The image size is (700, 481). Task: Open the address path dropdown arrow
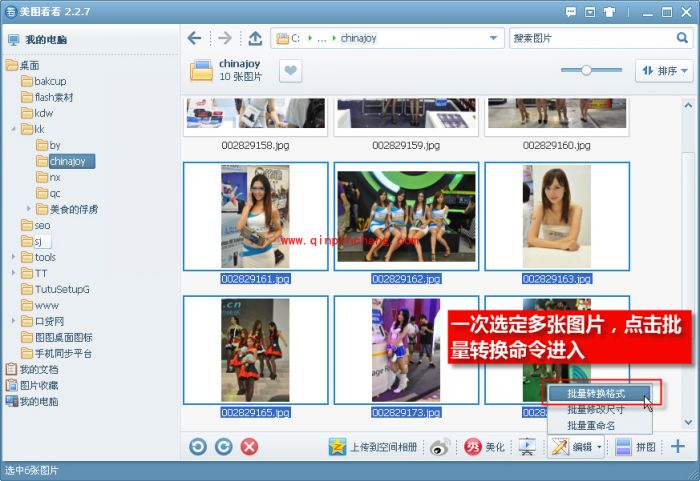coord(494,38)
